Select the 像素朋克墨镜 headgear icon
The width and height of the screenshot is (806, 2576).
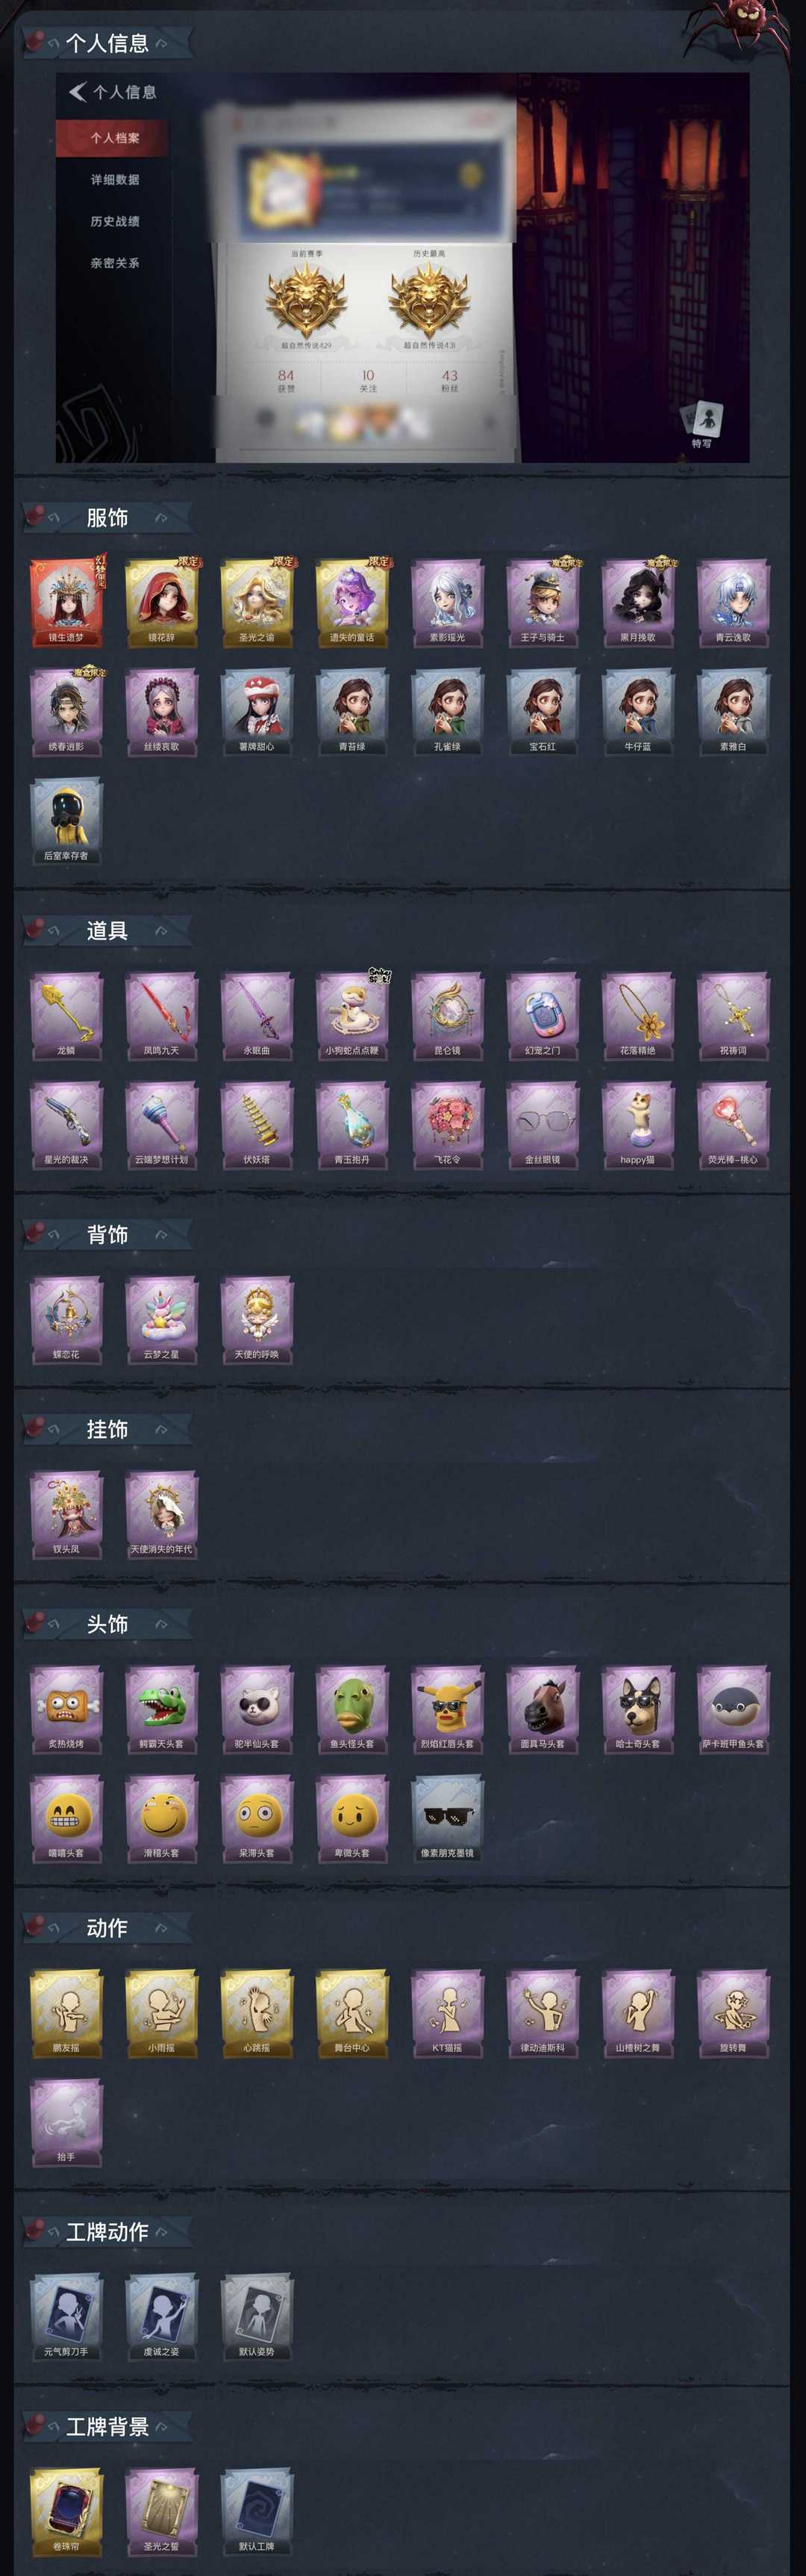pyautogui.click(x=447, y=1818)
